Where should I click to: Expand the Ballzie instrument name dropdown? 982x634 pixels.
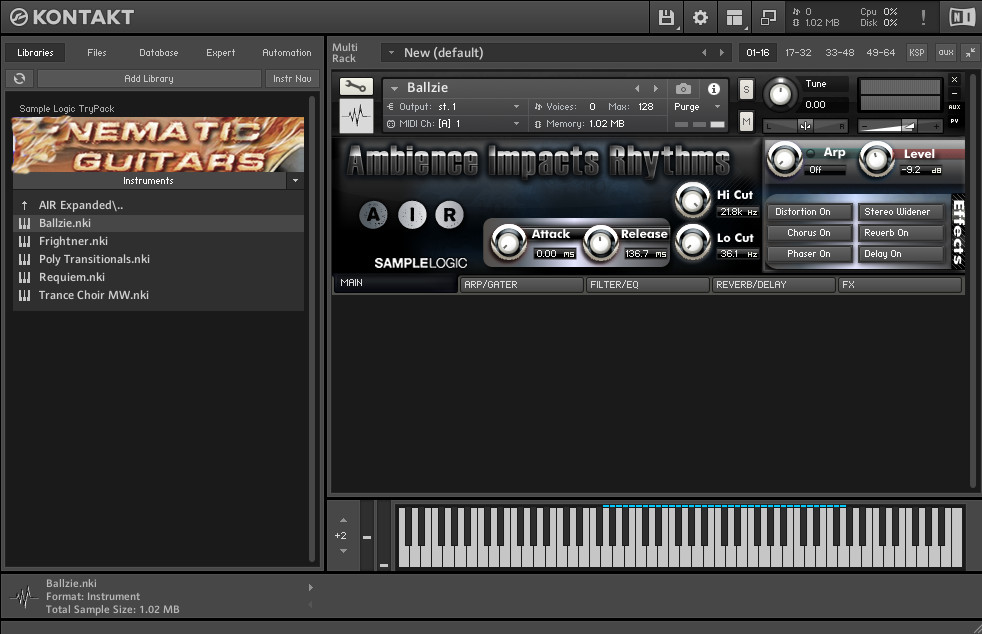tap(395, 88)
